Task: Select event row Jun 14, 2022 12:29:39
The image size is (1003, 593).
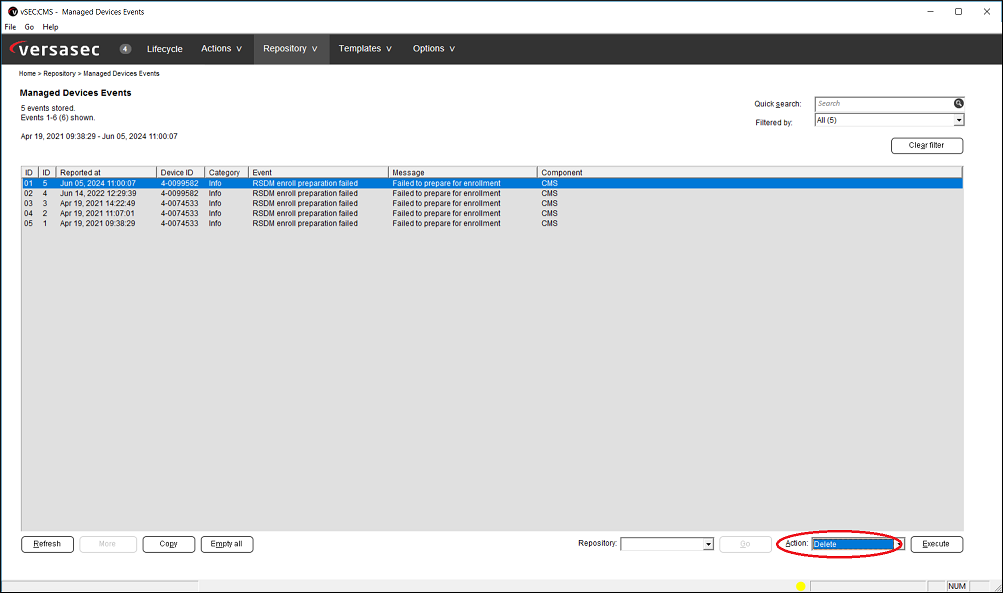Action: pos(492,193)
